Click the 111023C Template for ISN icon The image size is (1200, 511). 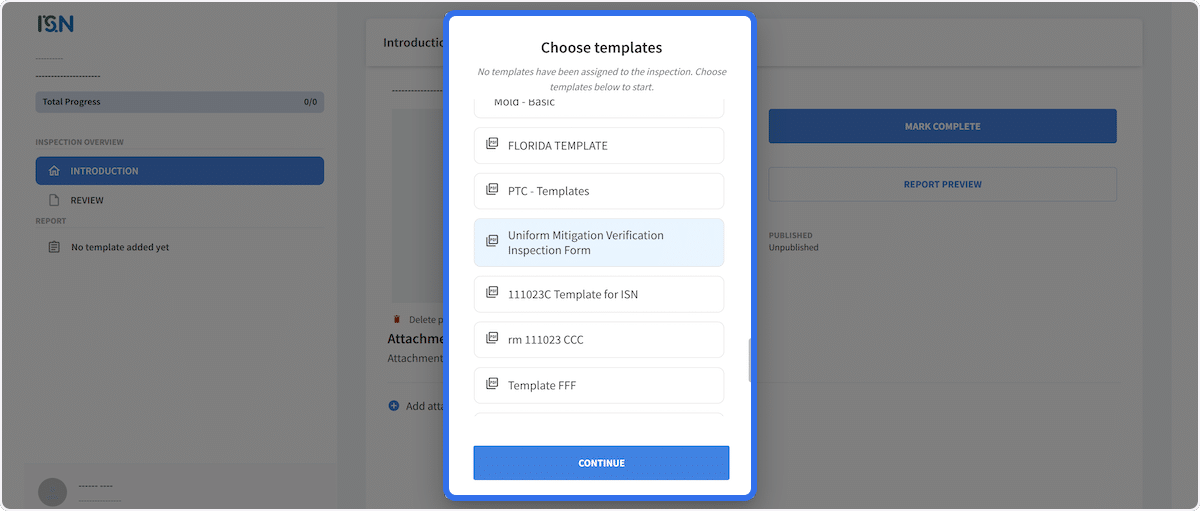(x=492, y=293)
